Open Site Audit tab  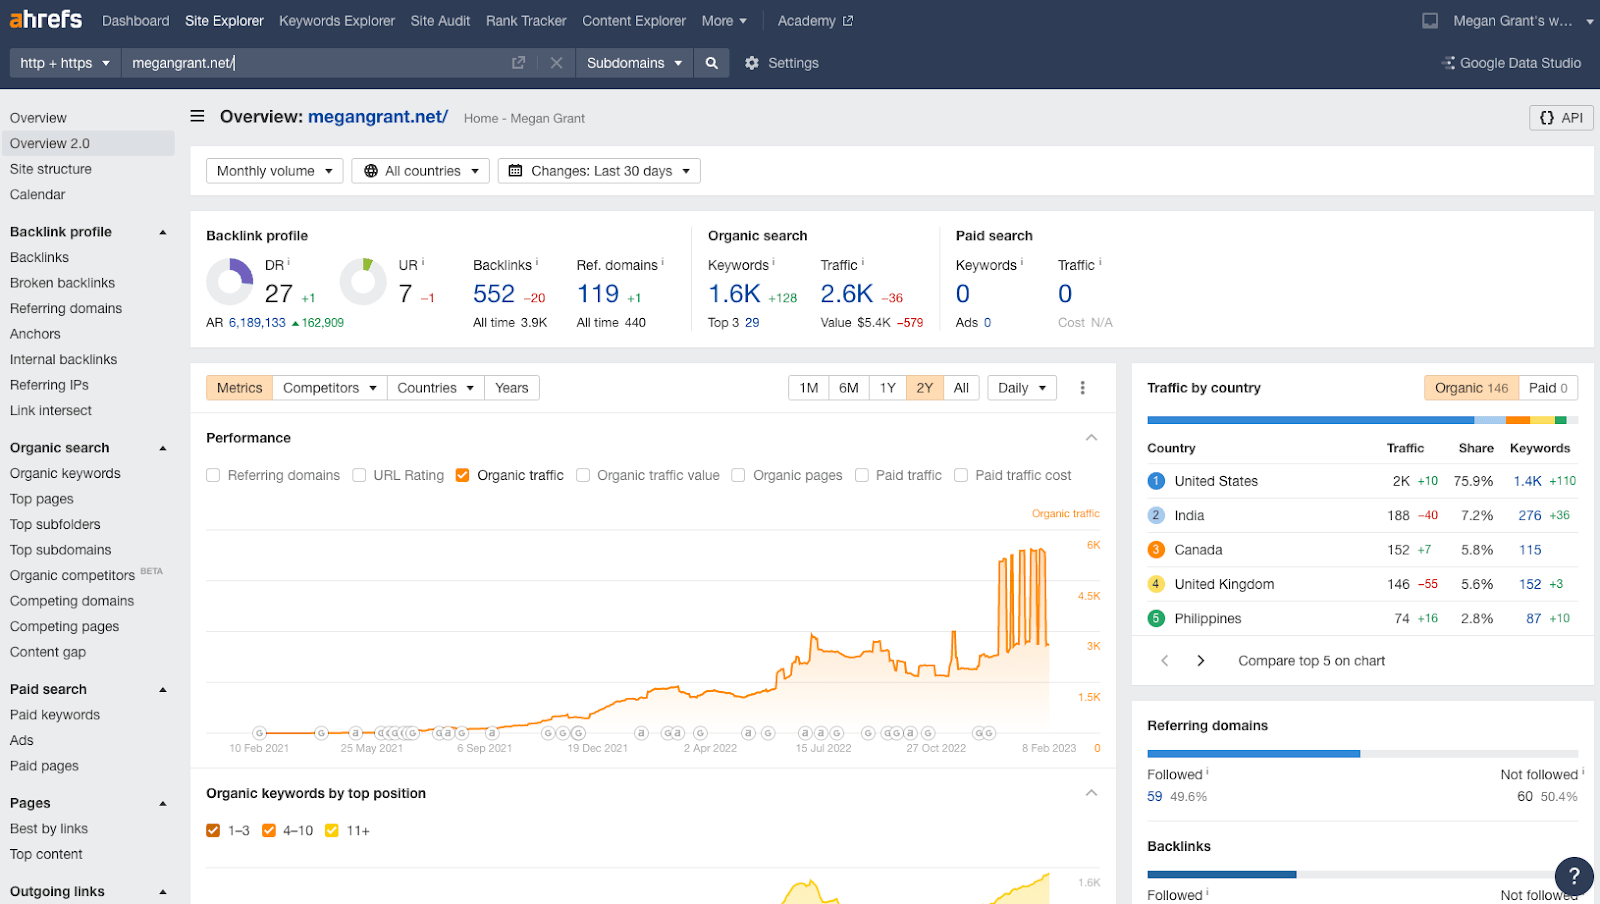(x=440, y=21)
